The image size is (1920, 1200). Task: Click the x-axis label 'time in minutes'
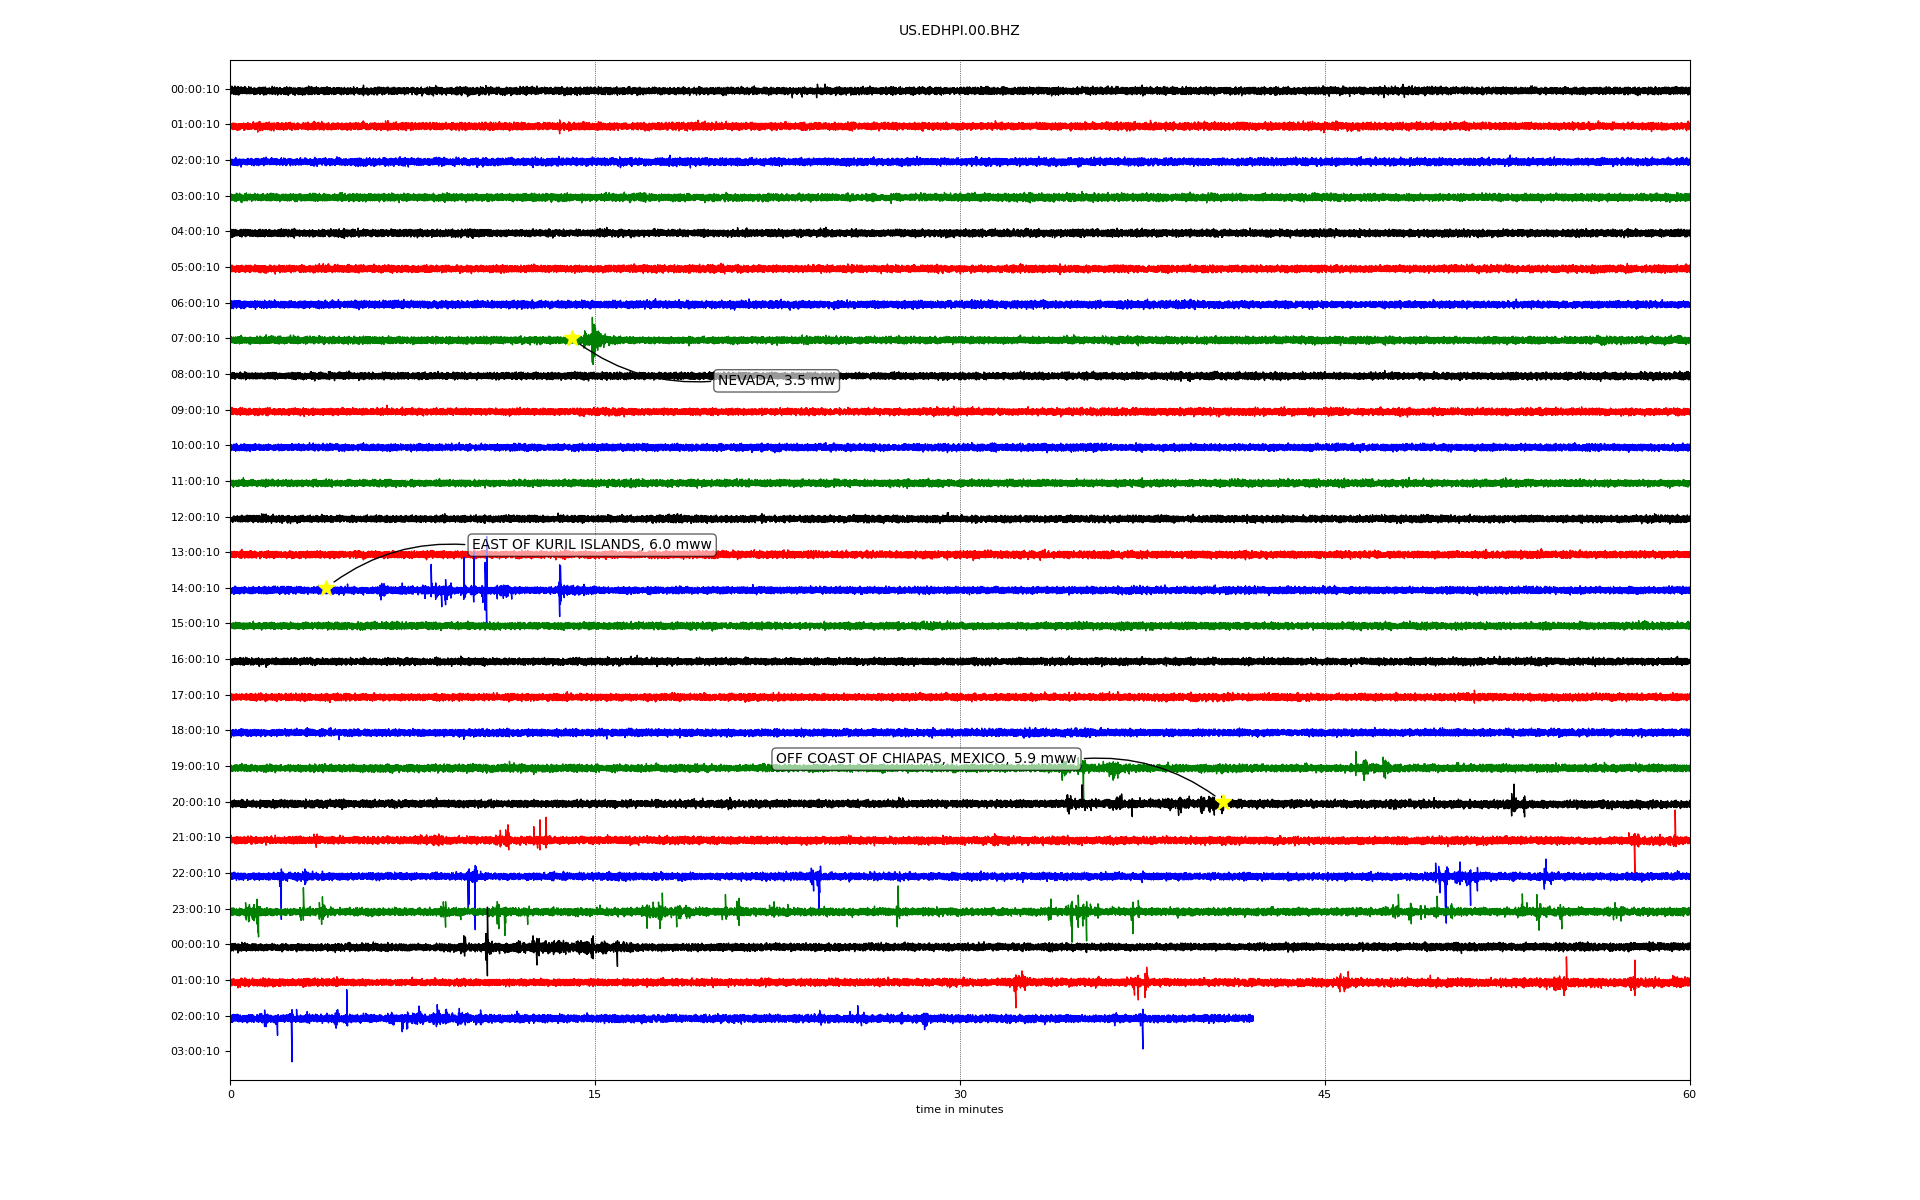[x=959, y=1110]
